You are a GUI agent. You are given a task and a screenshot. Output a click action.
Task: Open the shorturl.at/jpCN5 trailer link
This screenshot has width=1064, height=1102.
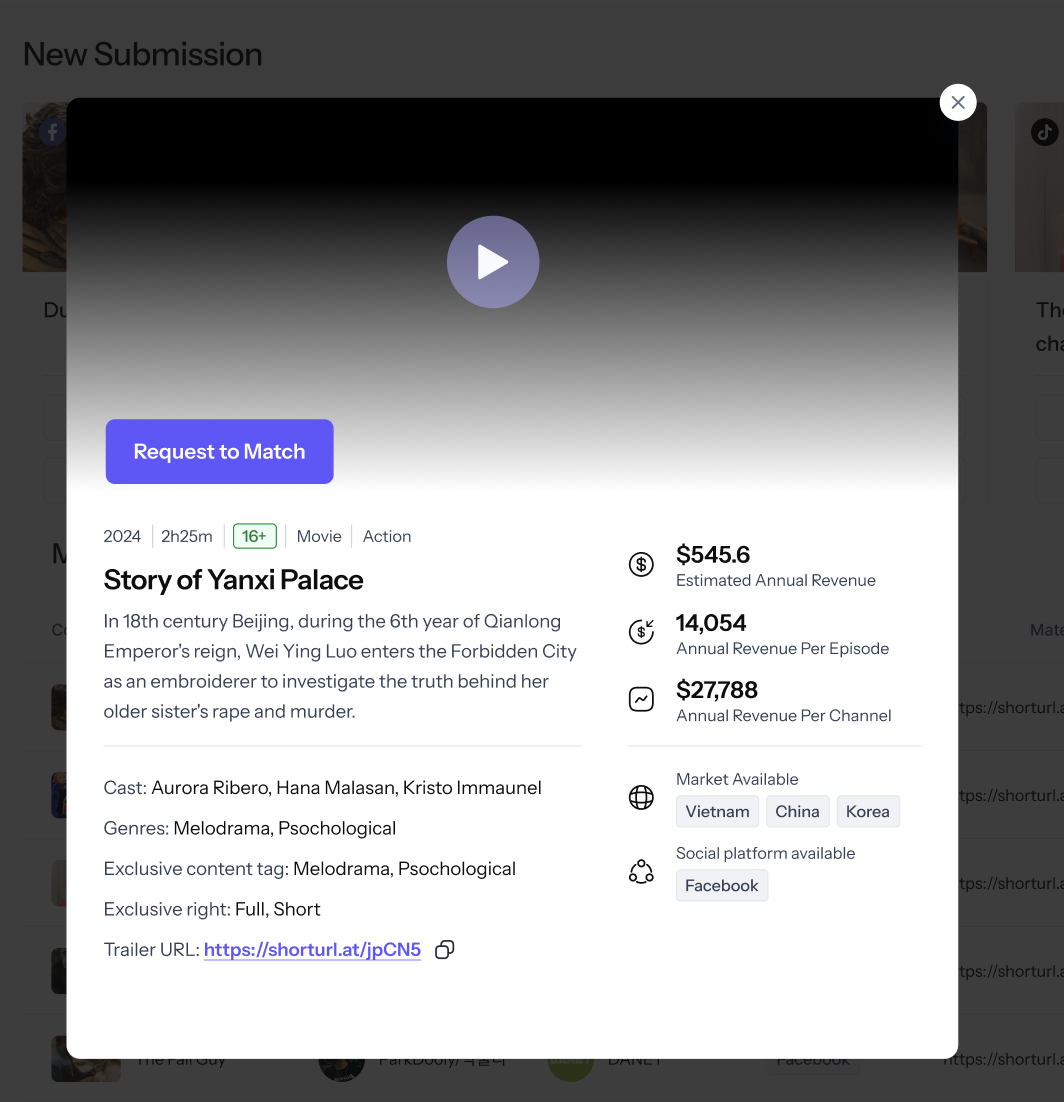coord(312,949)
